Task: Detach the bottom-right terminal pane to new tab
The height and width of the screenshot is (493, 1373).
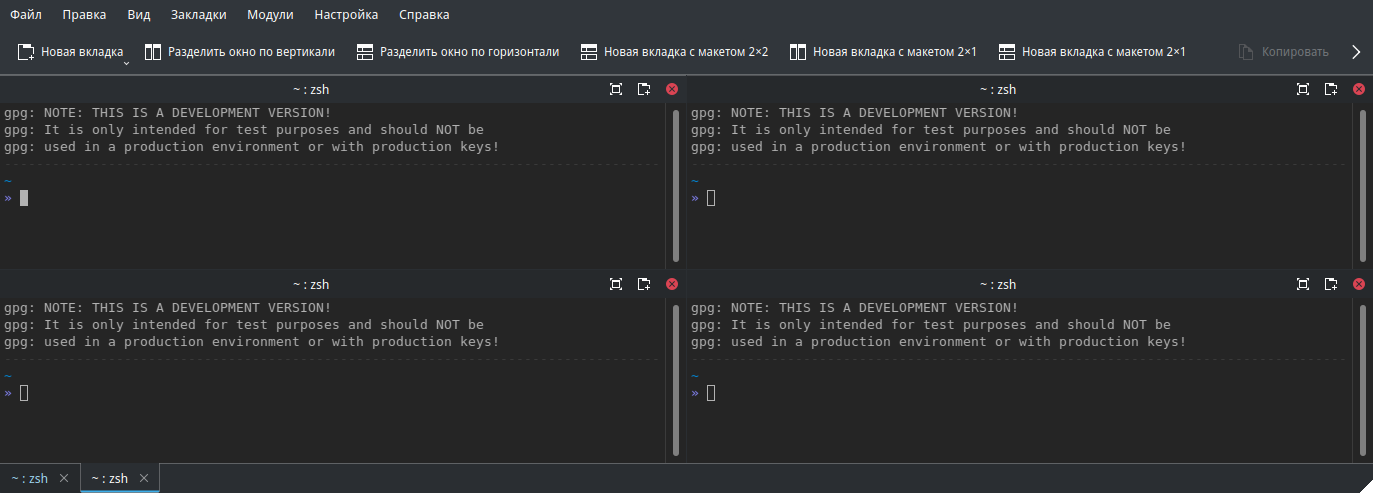Action: click(1331, 285)
